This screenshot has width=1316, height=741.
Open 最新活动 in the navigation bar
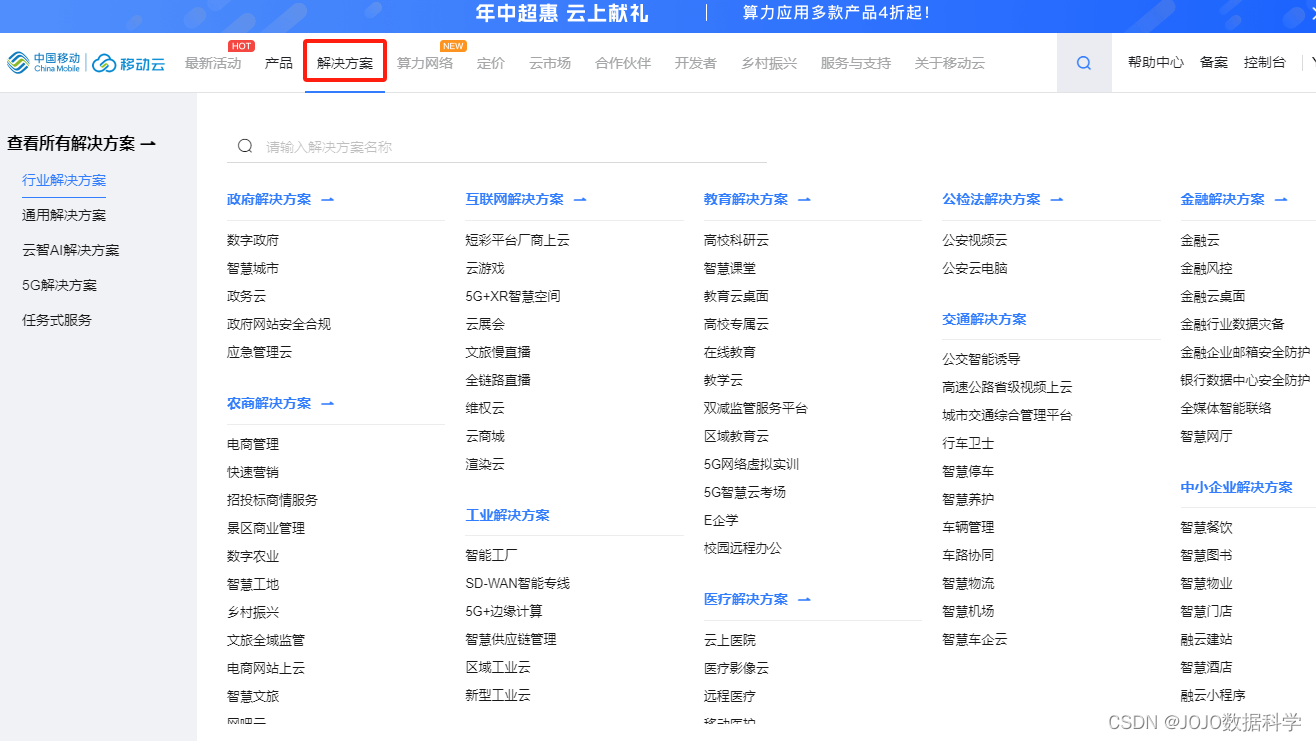213,63
